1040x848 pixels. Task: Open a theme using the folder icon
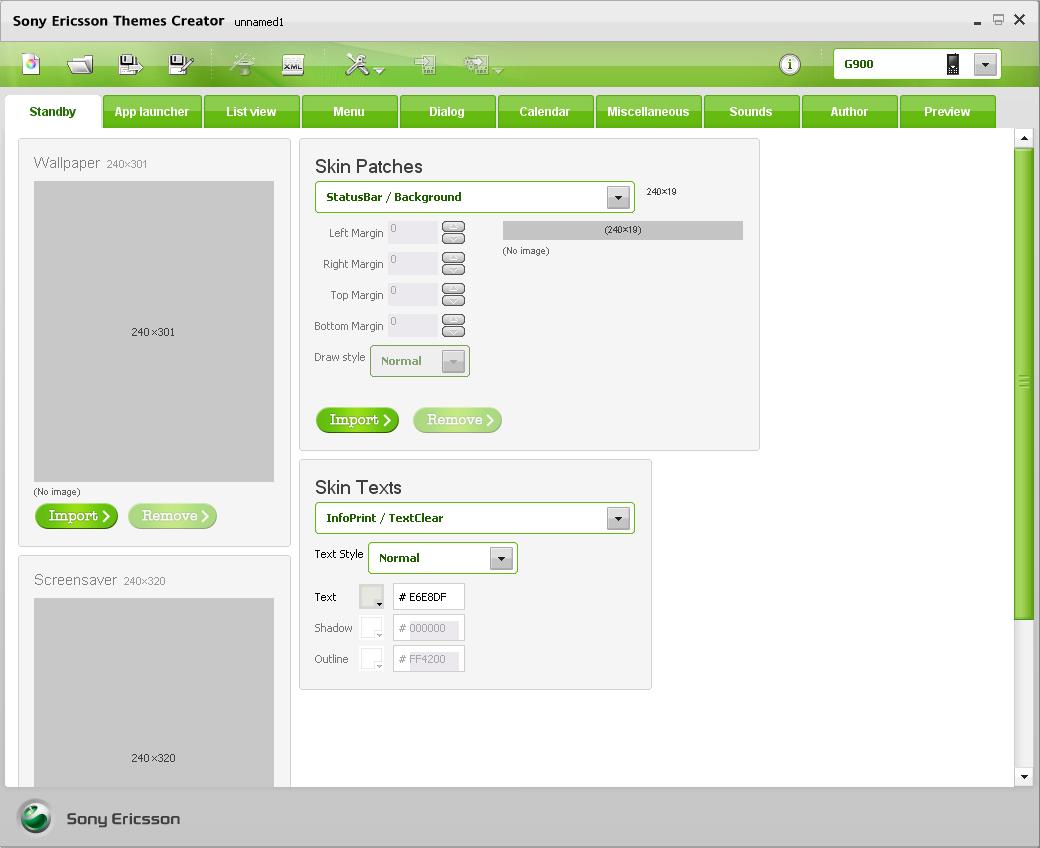80,64
